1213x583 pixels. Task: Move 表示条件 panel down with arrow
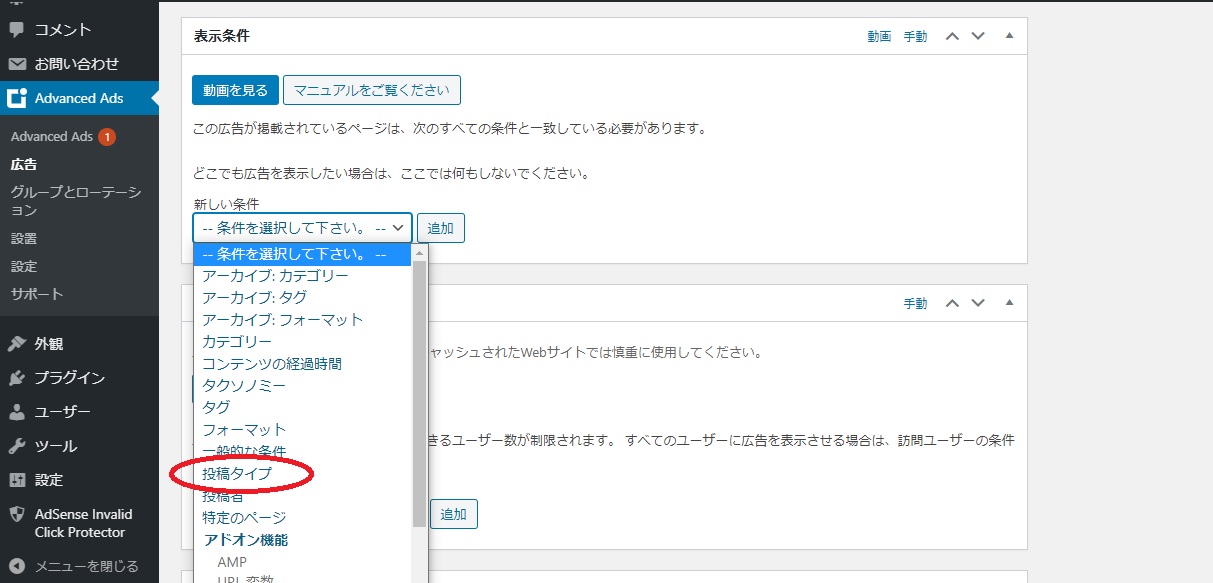point(978,36)
